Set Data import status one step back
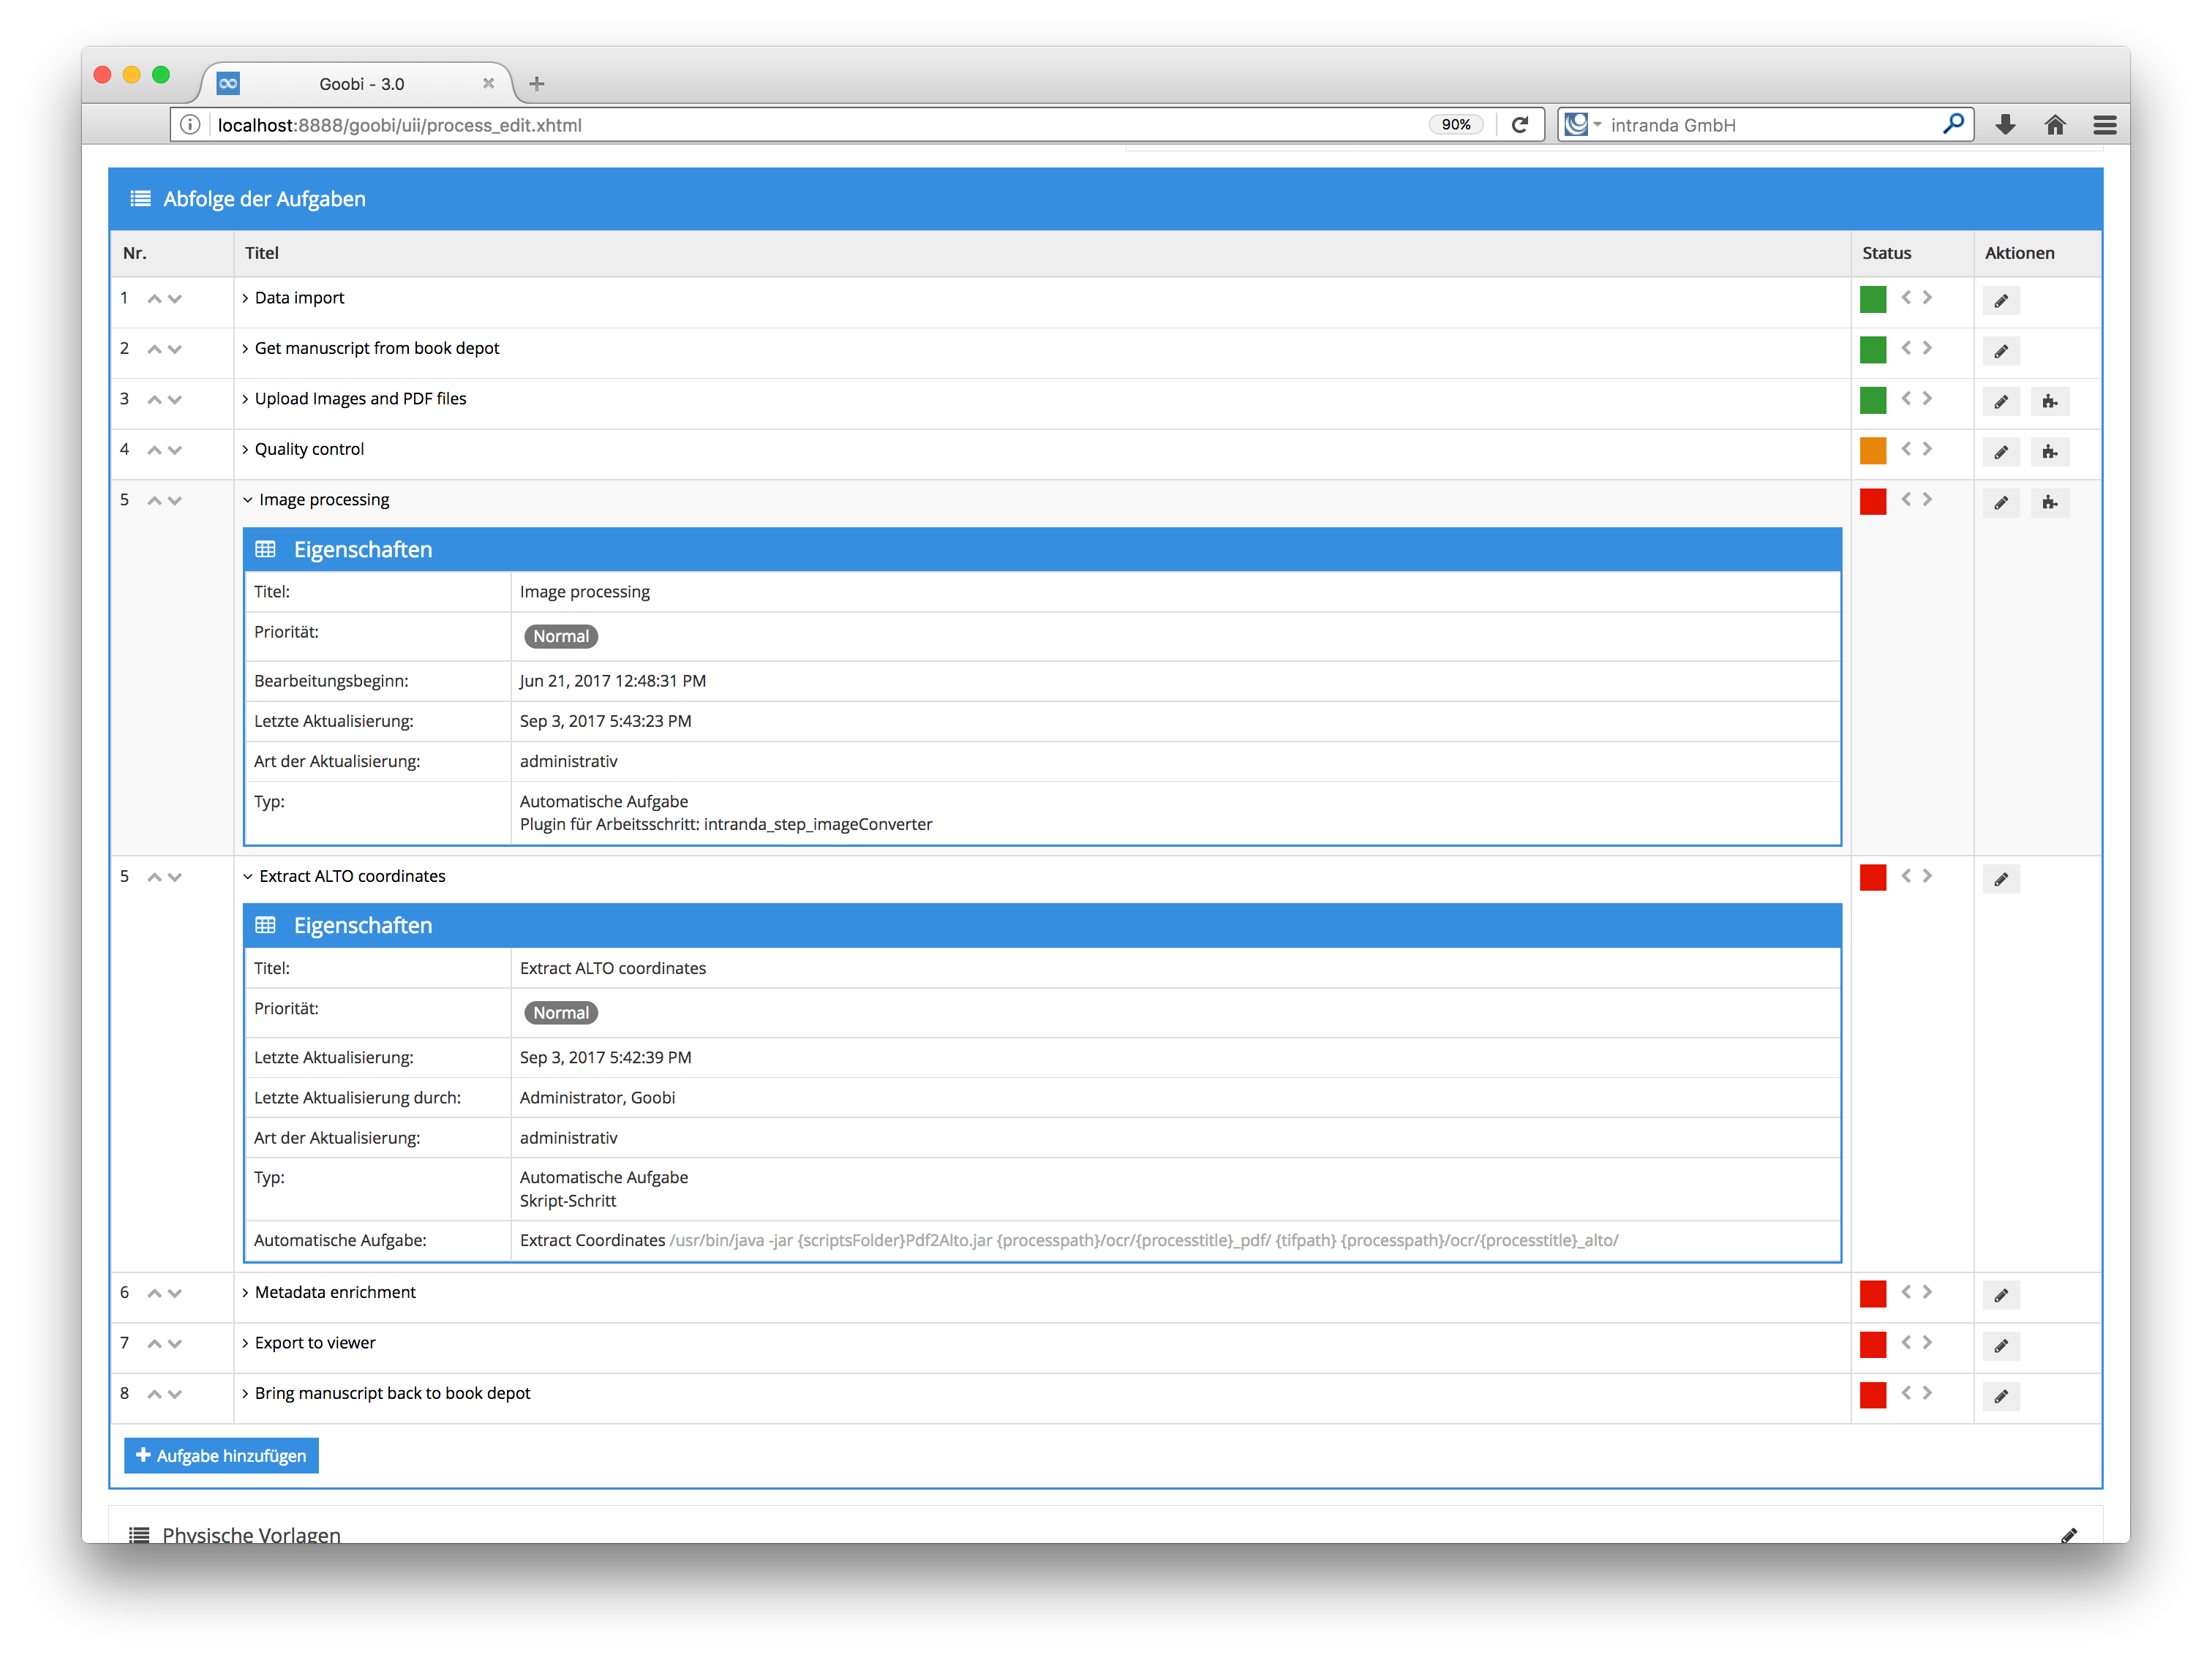This screenshot has width=2212, height=1660. tap(1906, 297)
